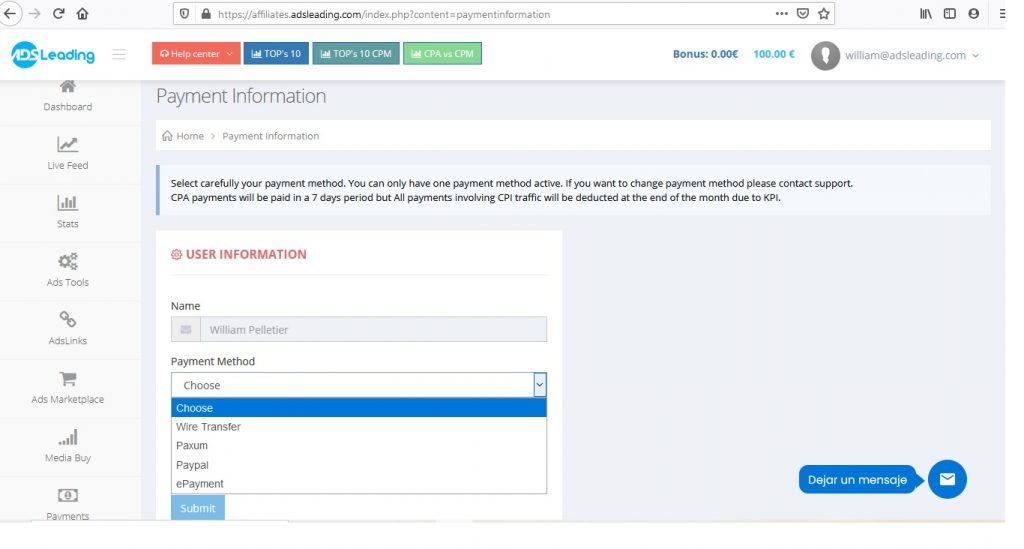Open Media Buy in the sidebar
Image resolution: width=1024 pixels, height=549 pixels.
[68, 447]
